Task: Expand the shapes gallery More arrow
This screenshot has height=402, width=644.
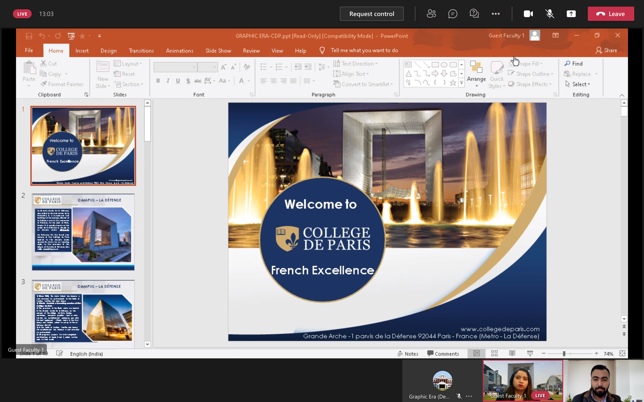Action: point(461,83)
